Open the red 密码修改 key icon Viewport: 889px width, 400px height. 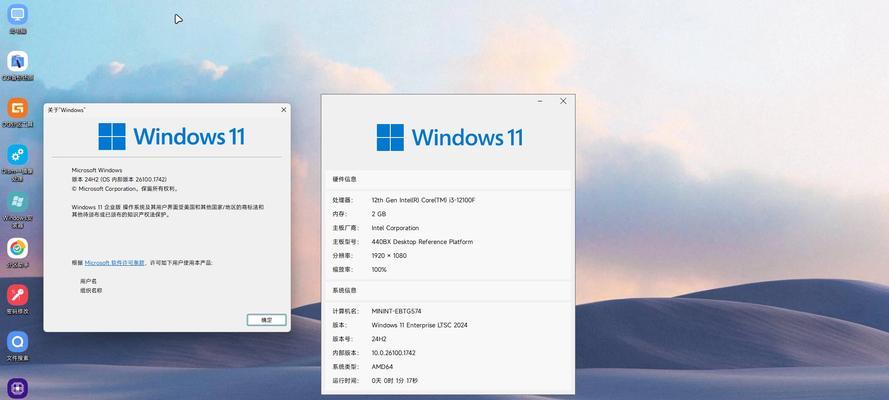coord(18,295)
